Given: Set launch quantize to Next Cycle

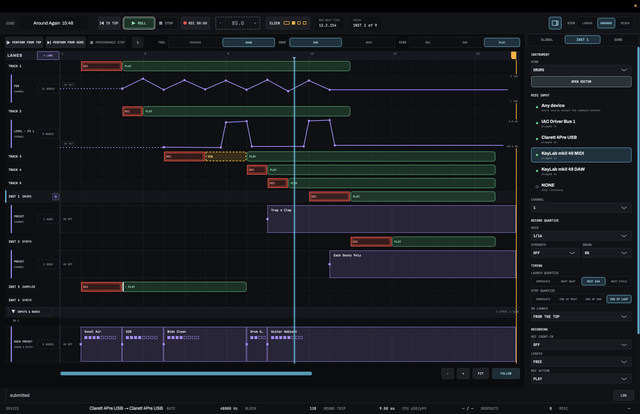Looking at the screenshot, I should (x=619, y=281).
